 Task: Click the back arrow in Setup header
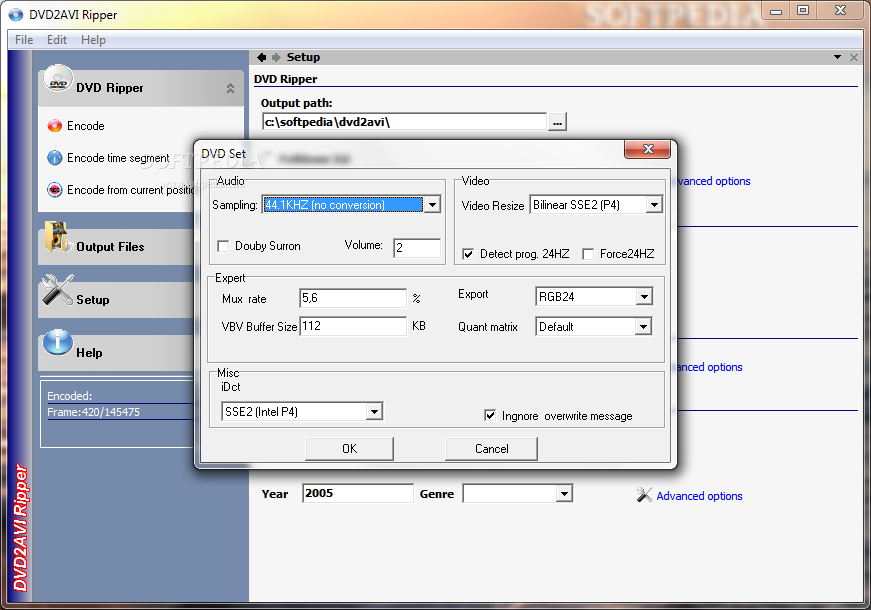pos(262,57)
